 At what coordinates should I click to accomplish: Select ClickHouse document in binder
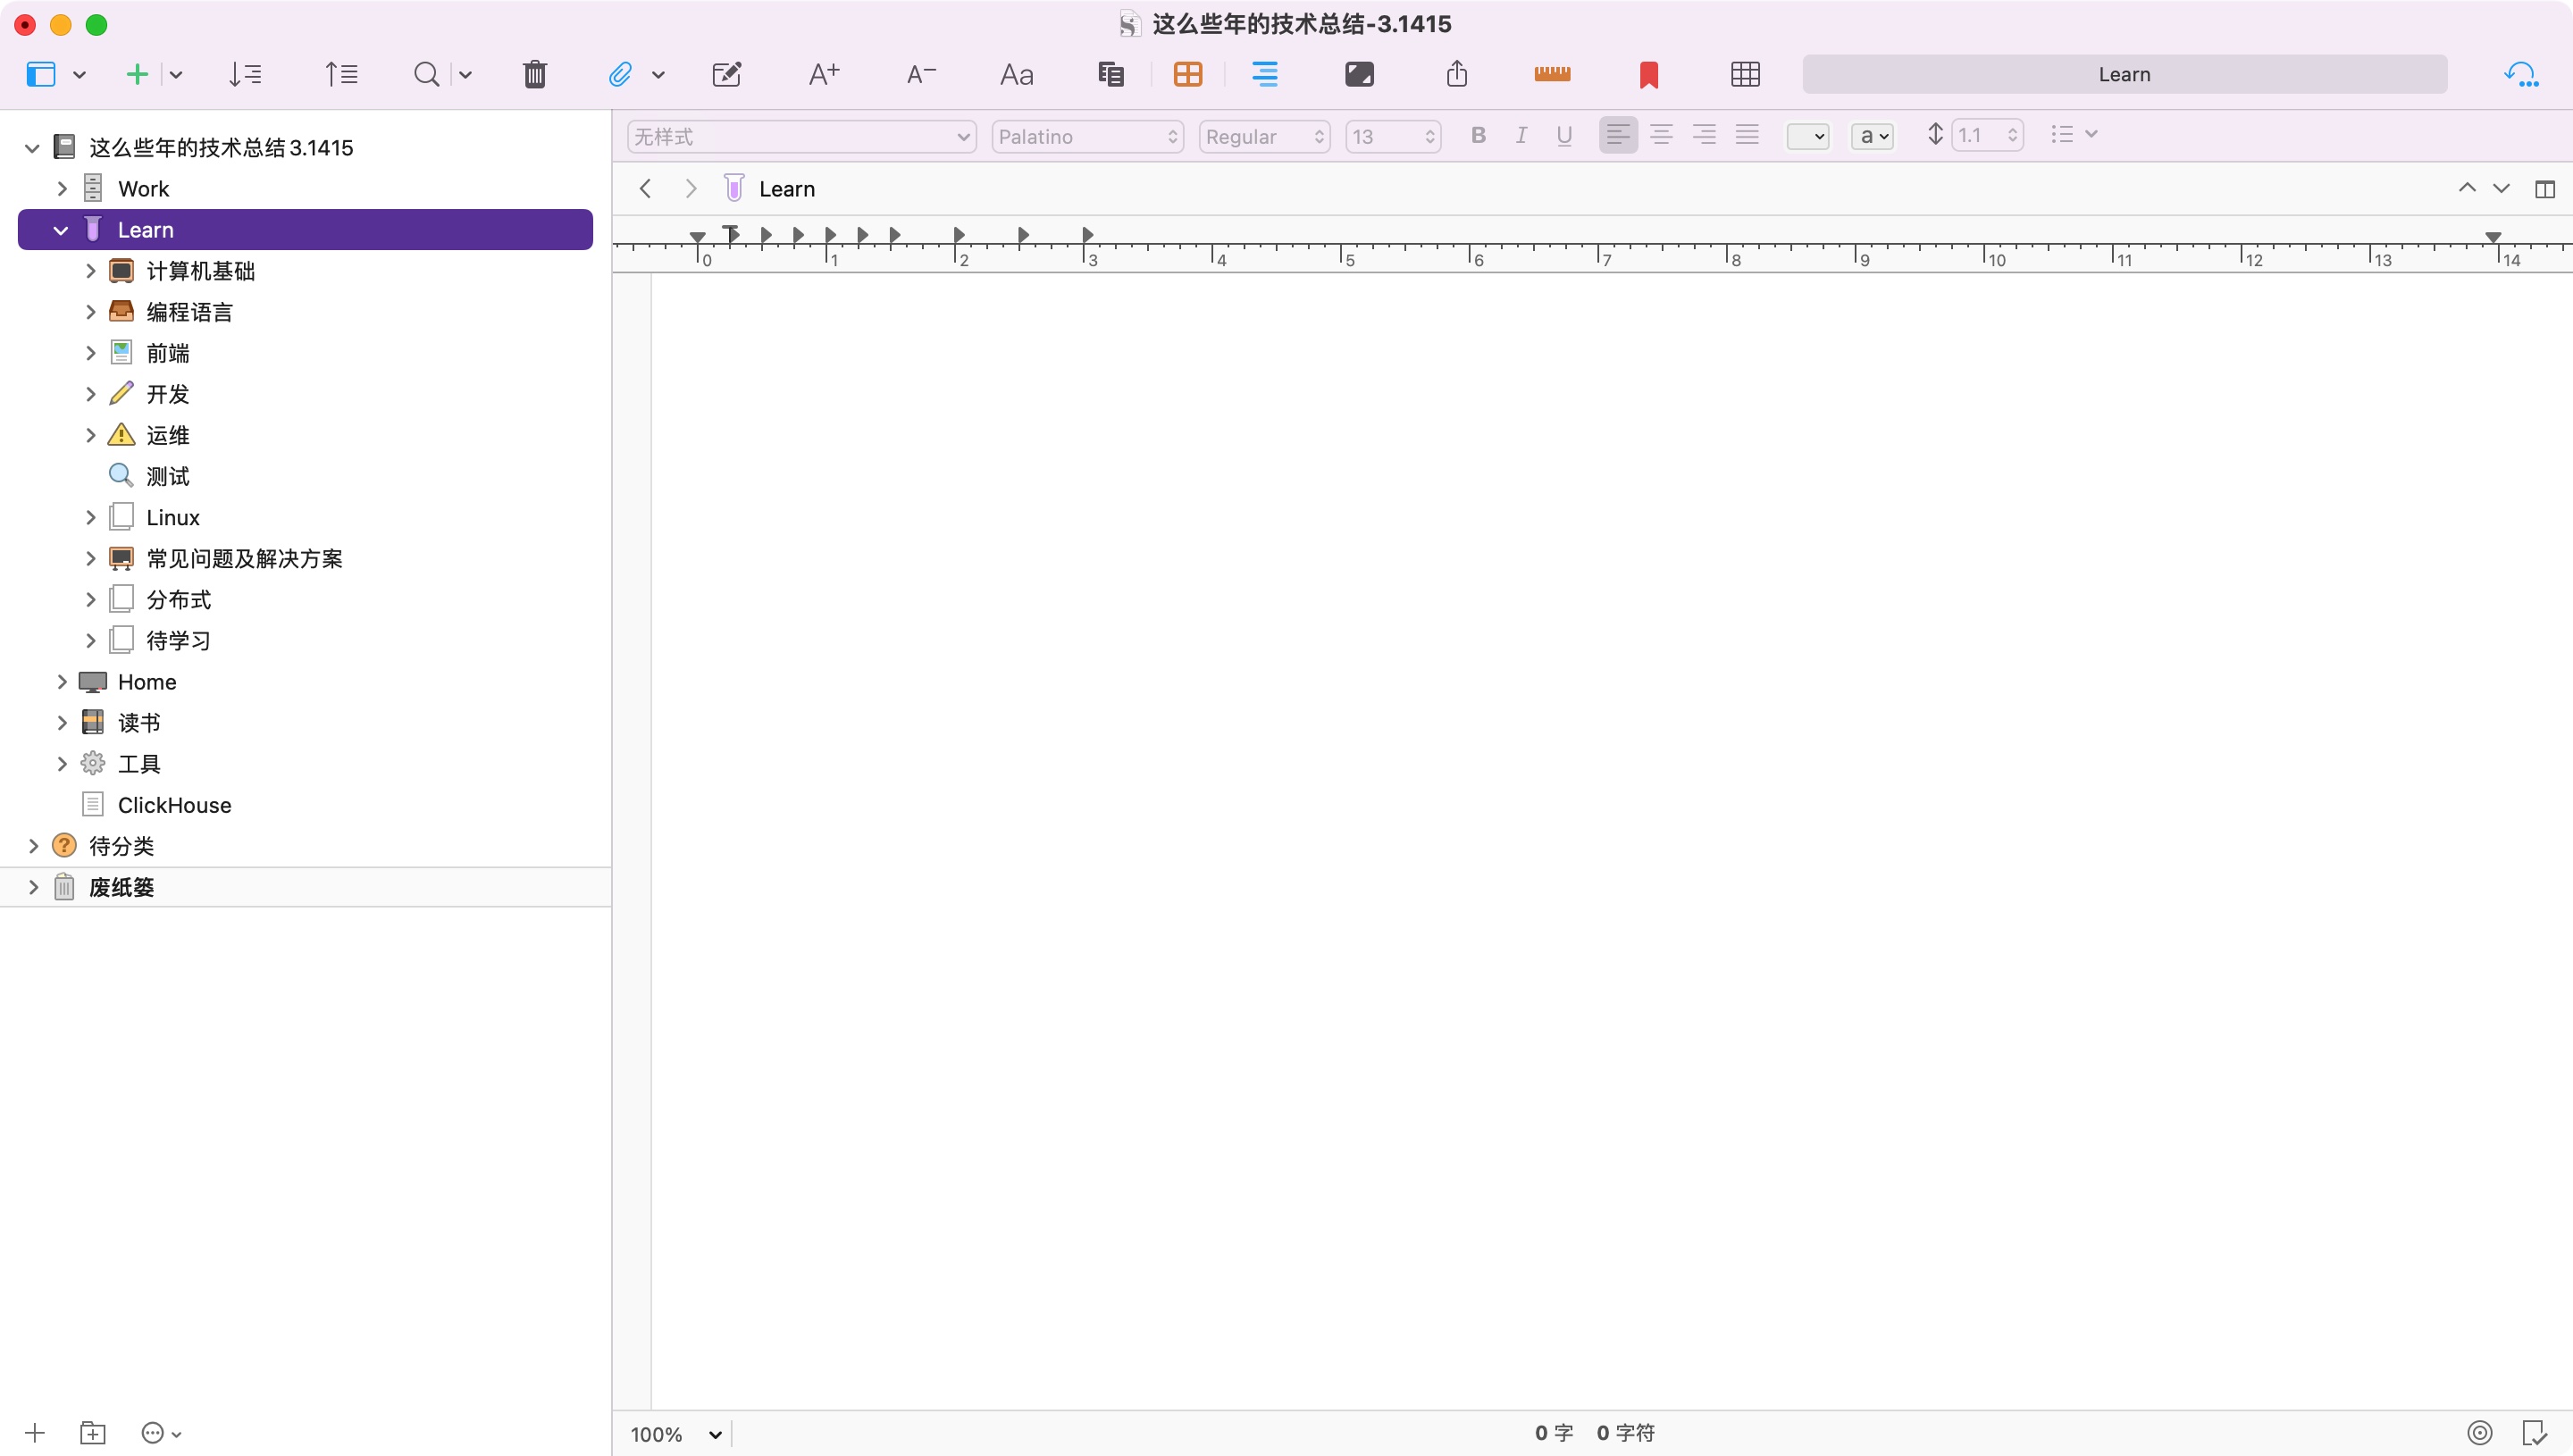tap(174, 805)
